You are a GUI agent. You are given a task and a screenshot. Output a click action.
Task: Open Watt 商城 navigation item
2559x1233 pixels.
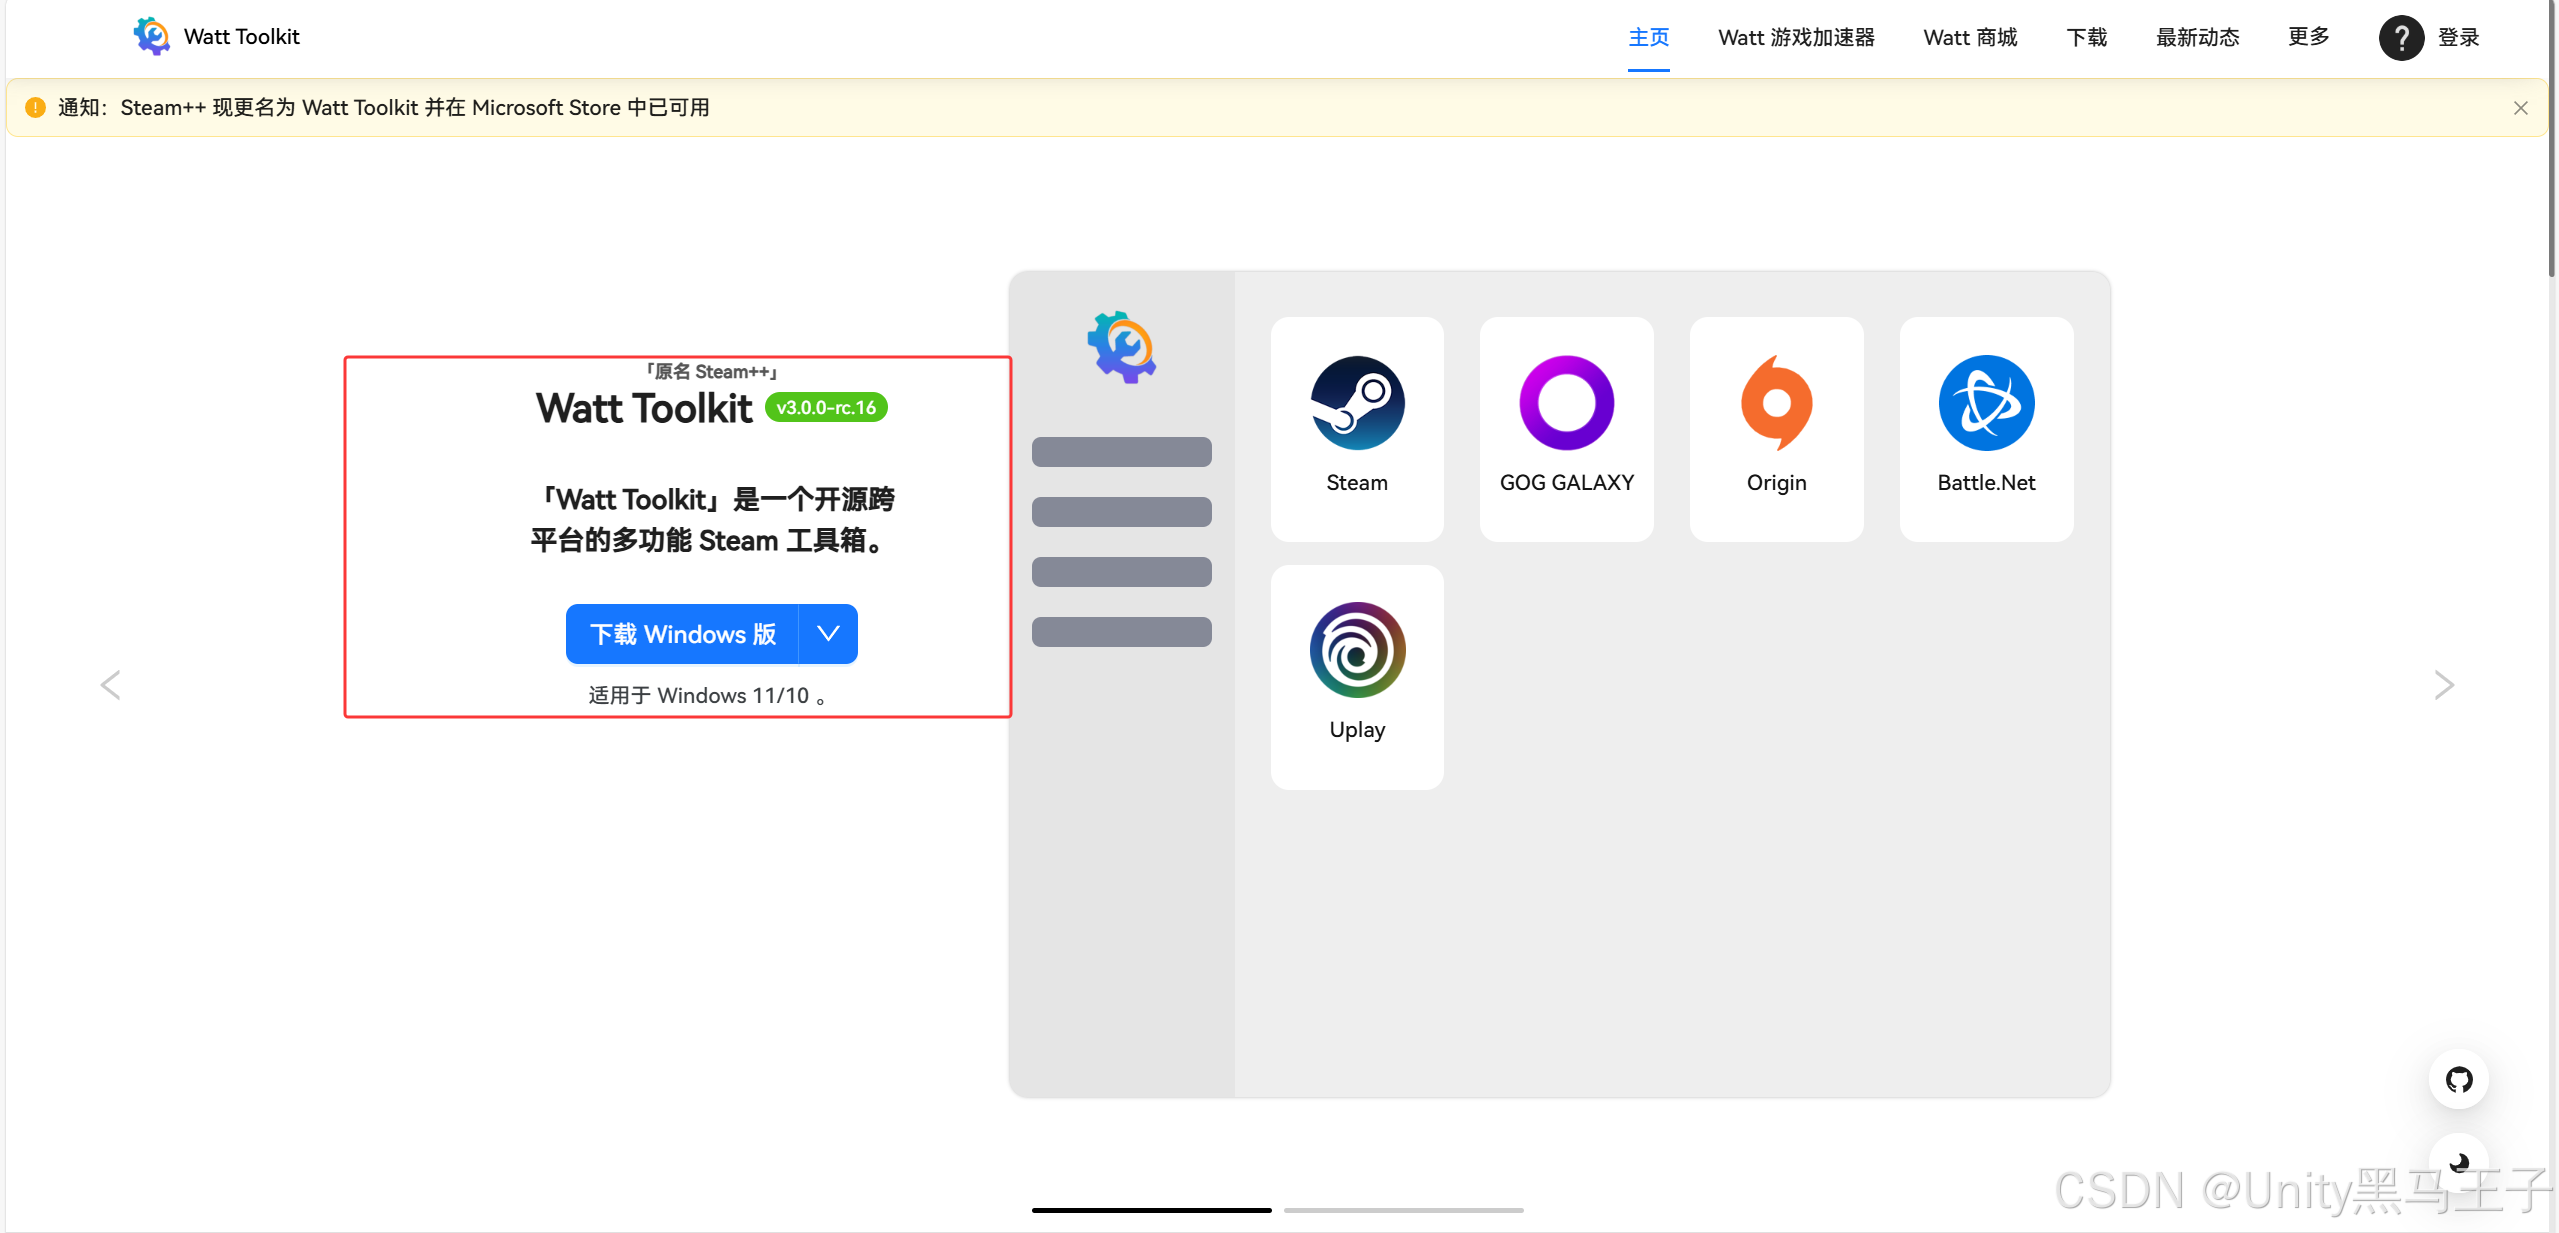point(1970,37)
